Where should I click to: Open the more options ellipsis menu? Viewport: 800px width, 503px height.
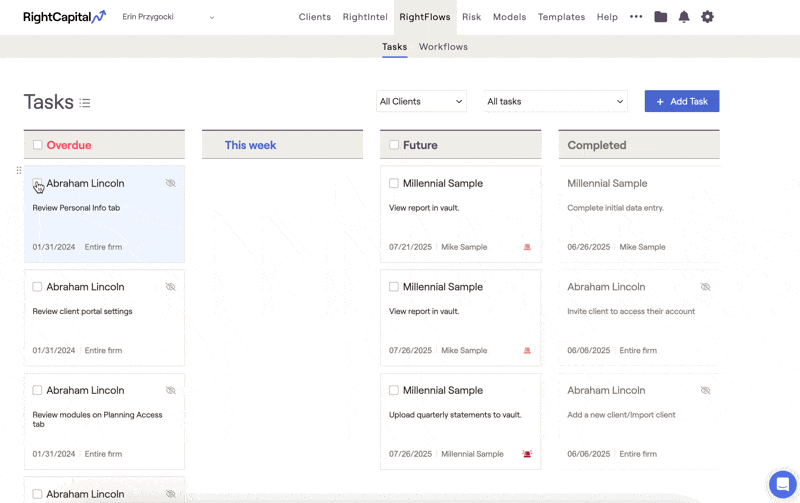tap(636, 17)
